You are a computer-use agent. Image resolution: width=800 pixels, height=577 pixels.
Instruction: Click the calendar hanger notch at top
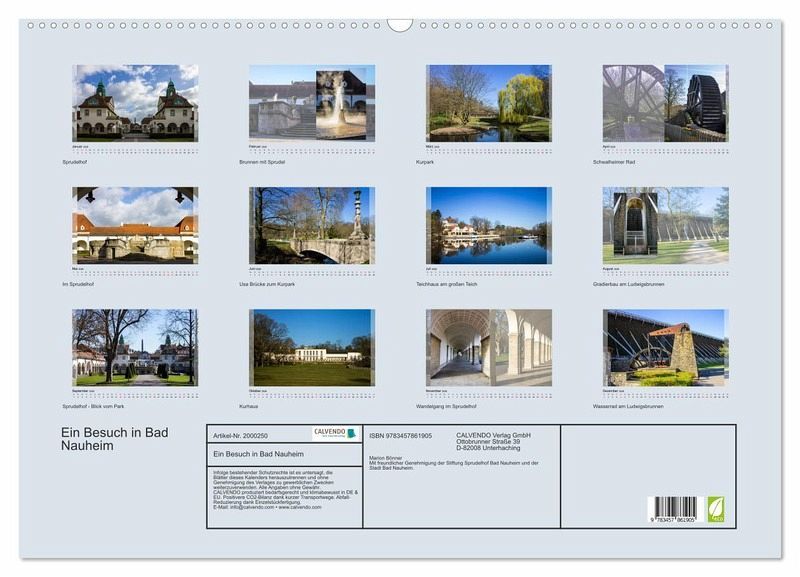400,24
